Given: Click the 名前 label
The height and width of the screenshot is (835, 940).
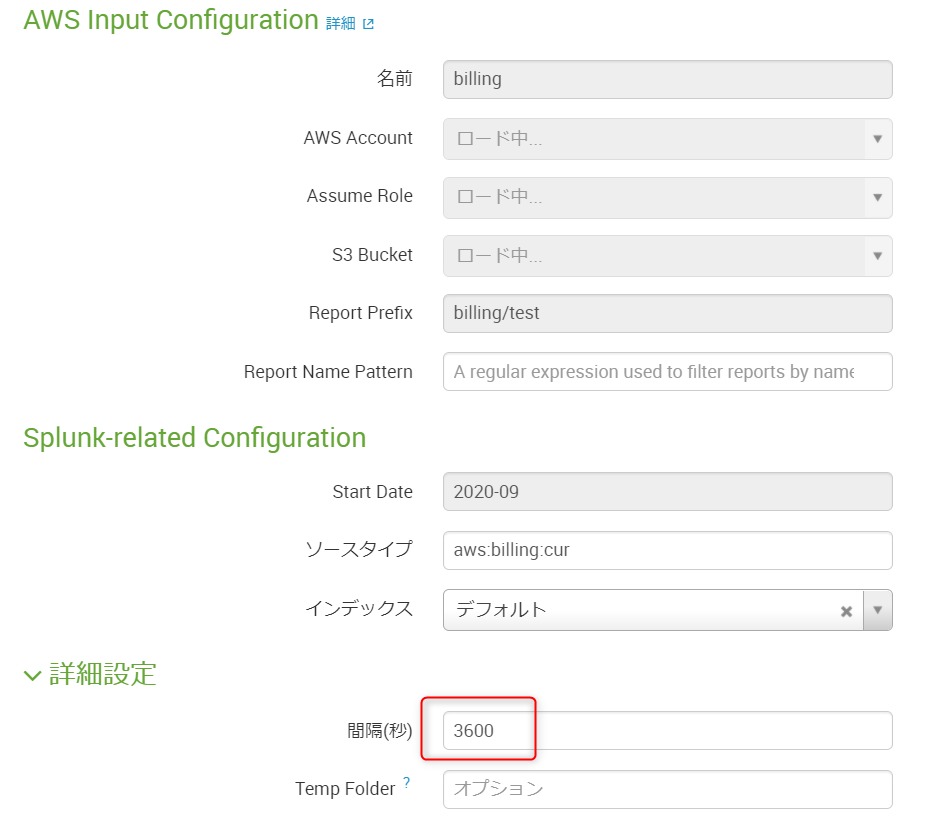Looking at the screenshot, I should (394, 79).
